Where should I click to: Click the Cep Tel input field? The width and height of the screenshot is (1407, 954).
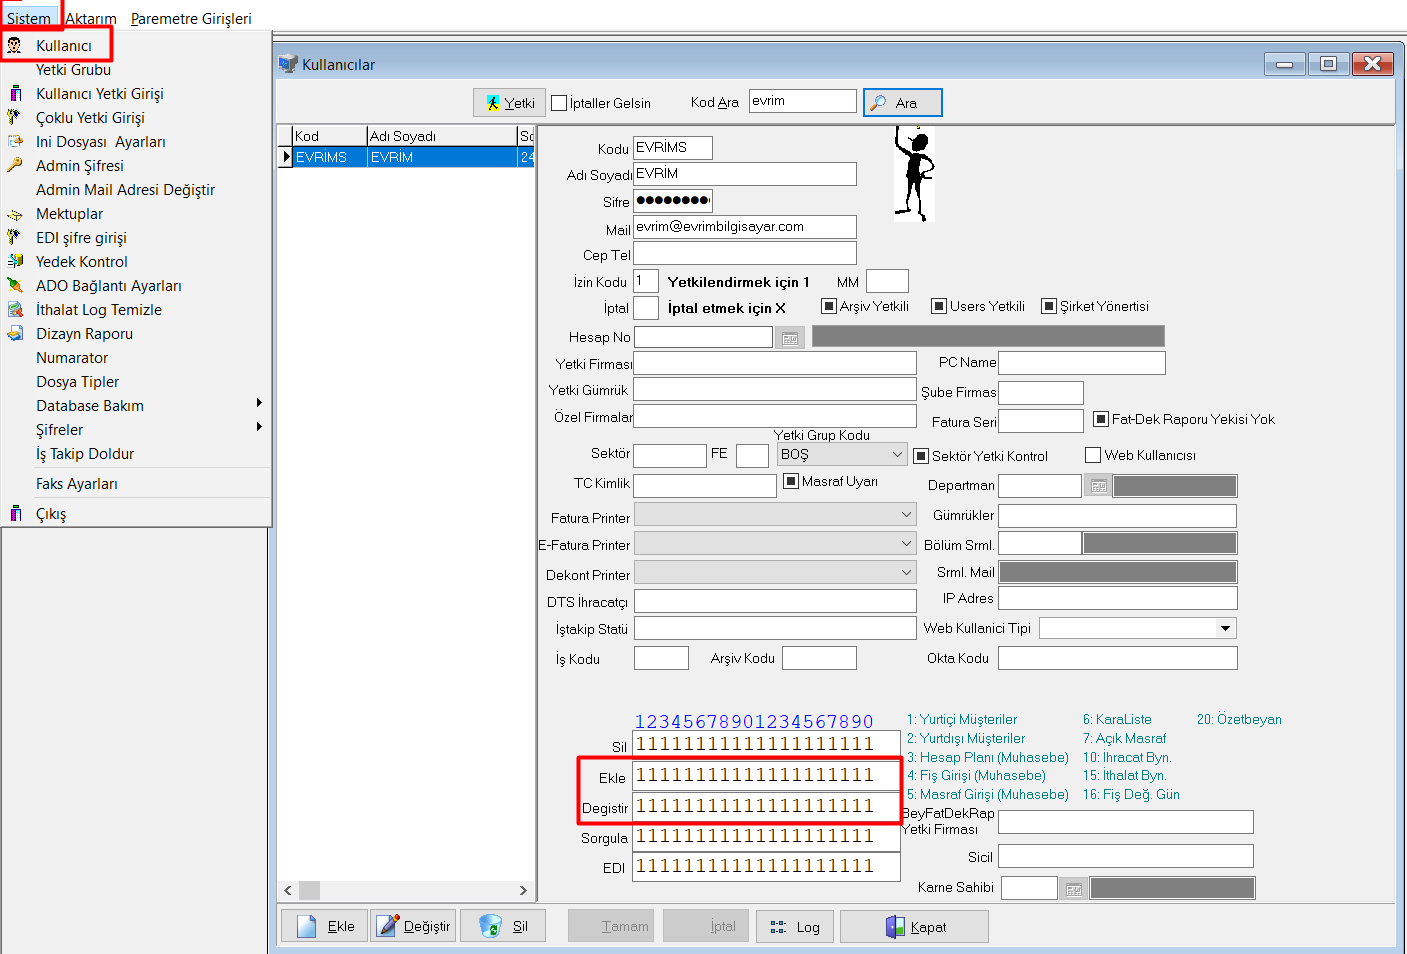[x=745, y=254]
